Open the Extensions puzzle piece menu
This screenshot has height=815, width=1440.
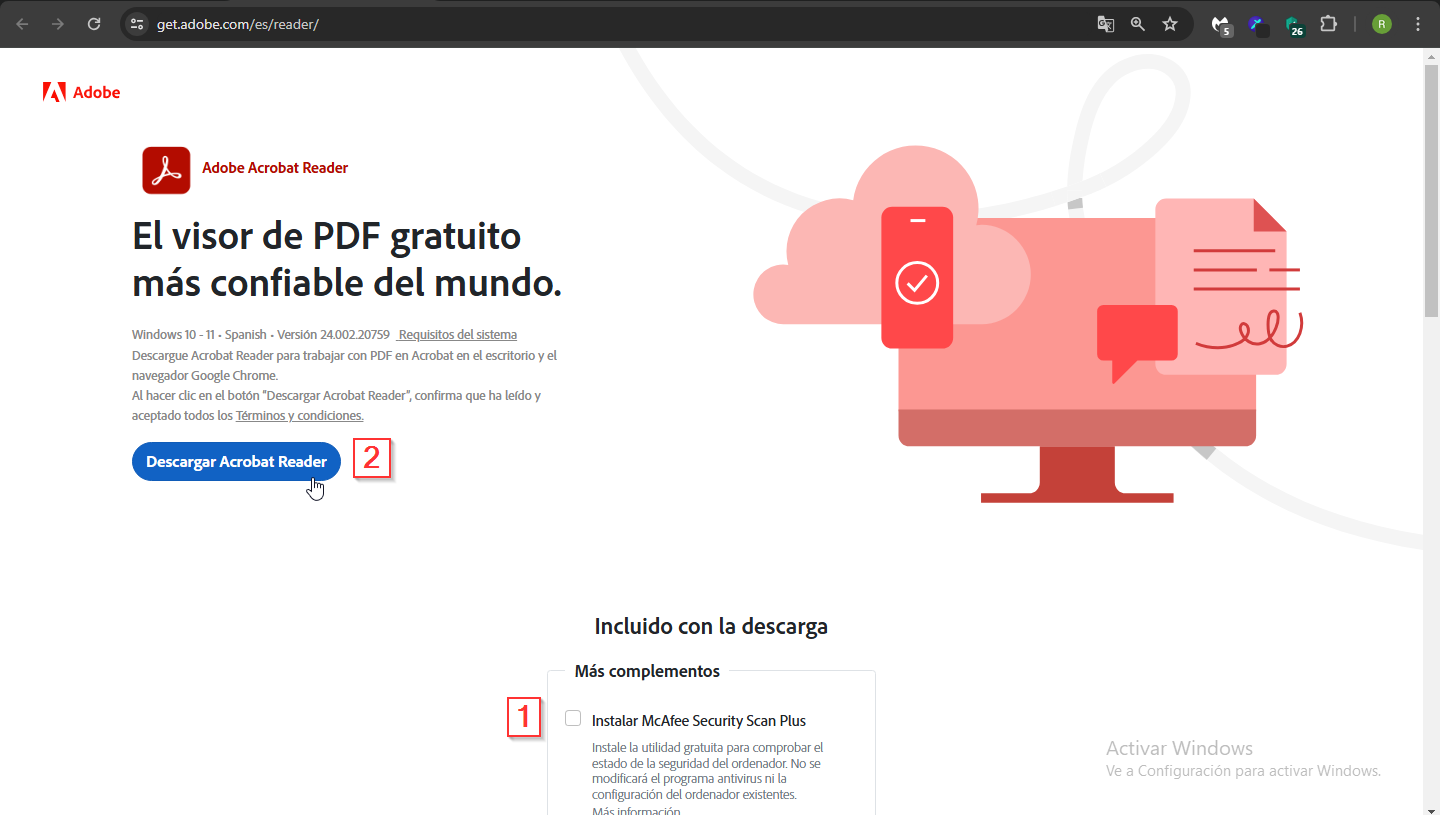tap(1328, 24)
